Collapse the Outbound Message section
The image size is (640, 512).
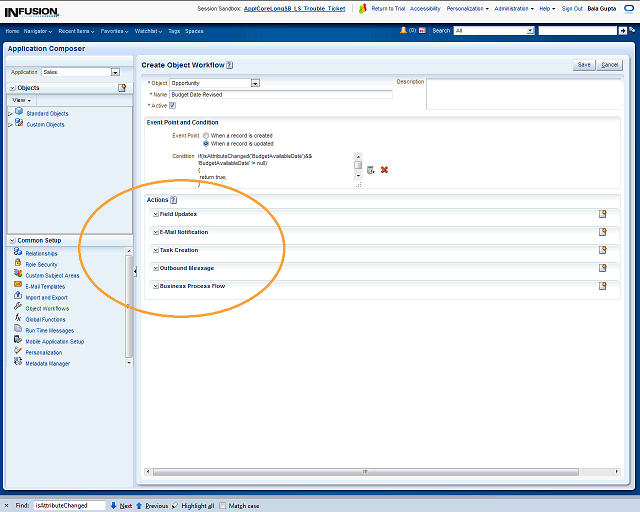click(155, 268)
